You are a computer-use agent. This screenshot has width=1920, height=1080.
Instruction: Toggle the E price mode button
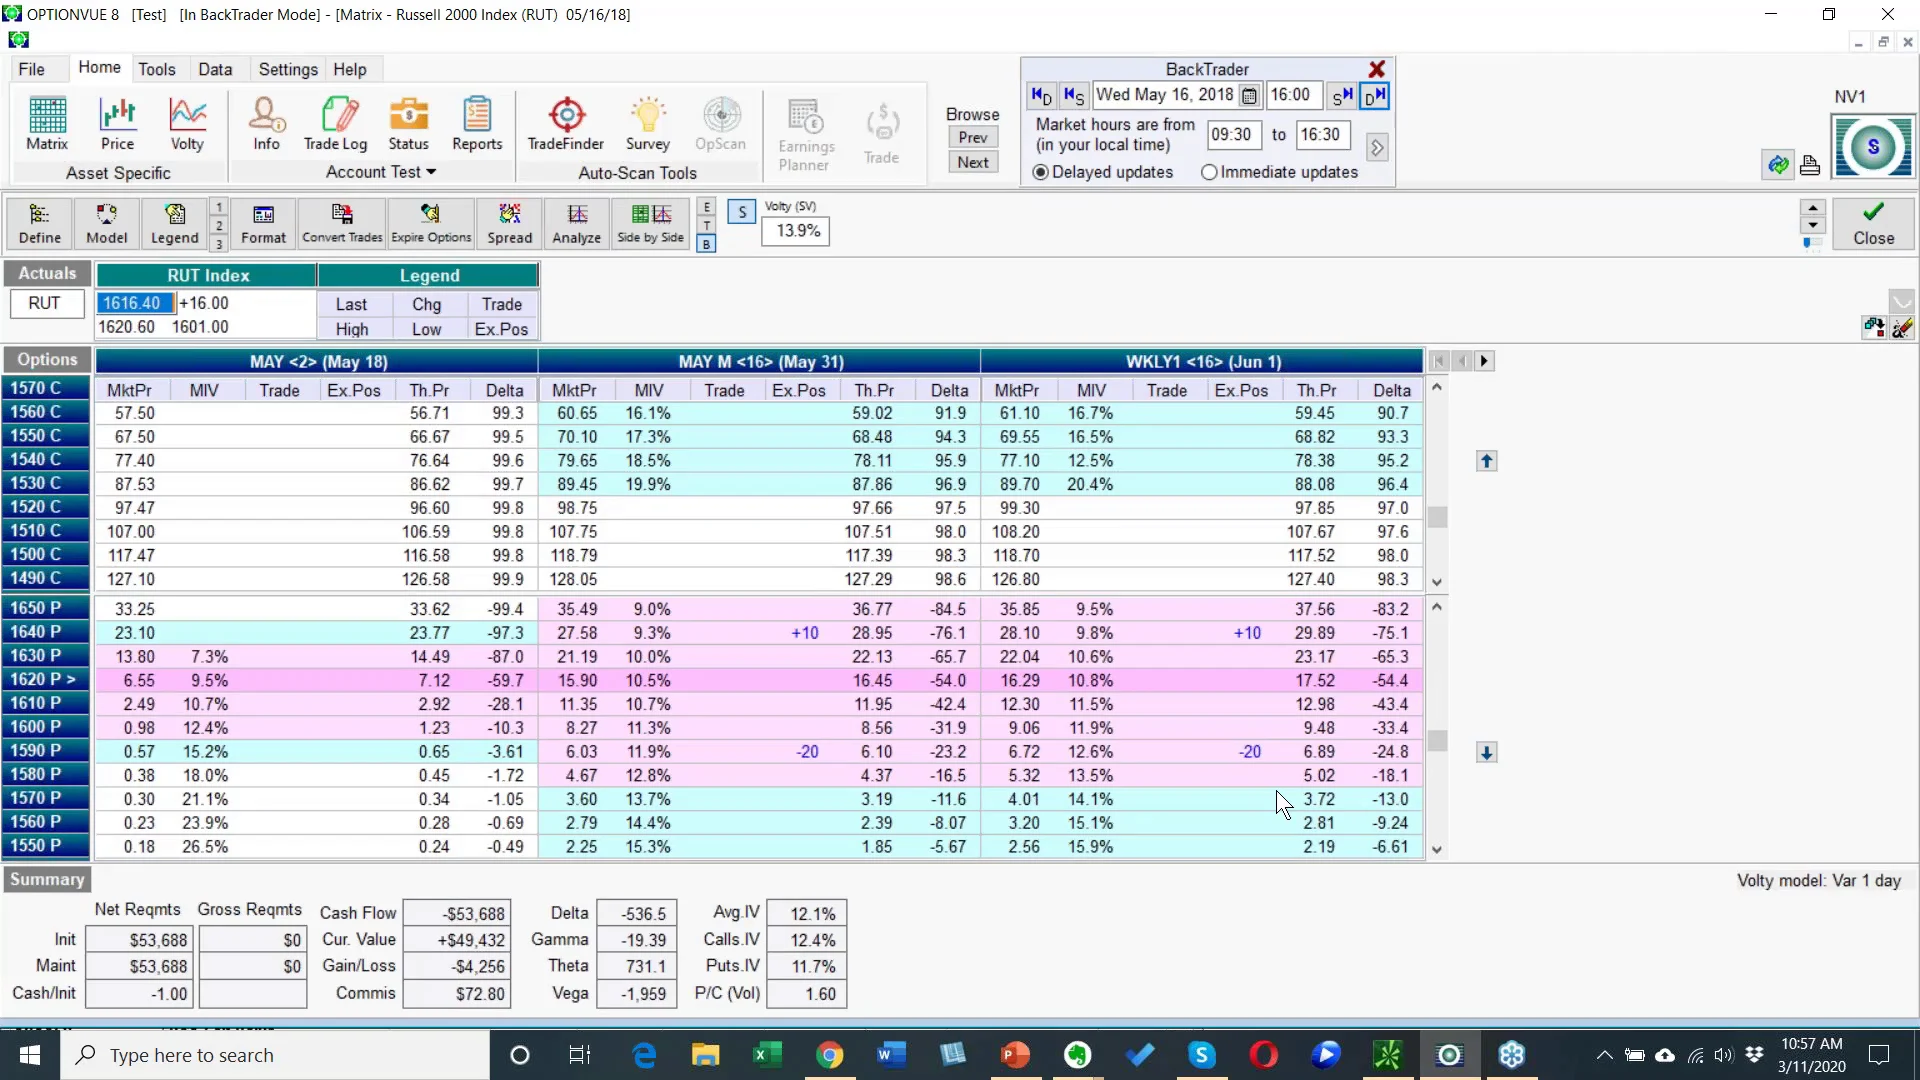pyautogui.click(x=706, y=207)
